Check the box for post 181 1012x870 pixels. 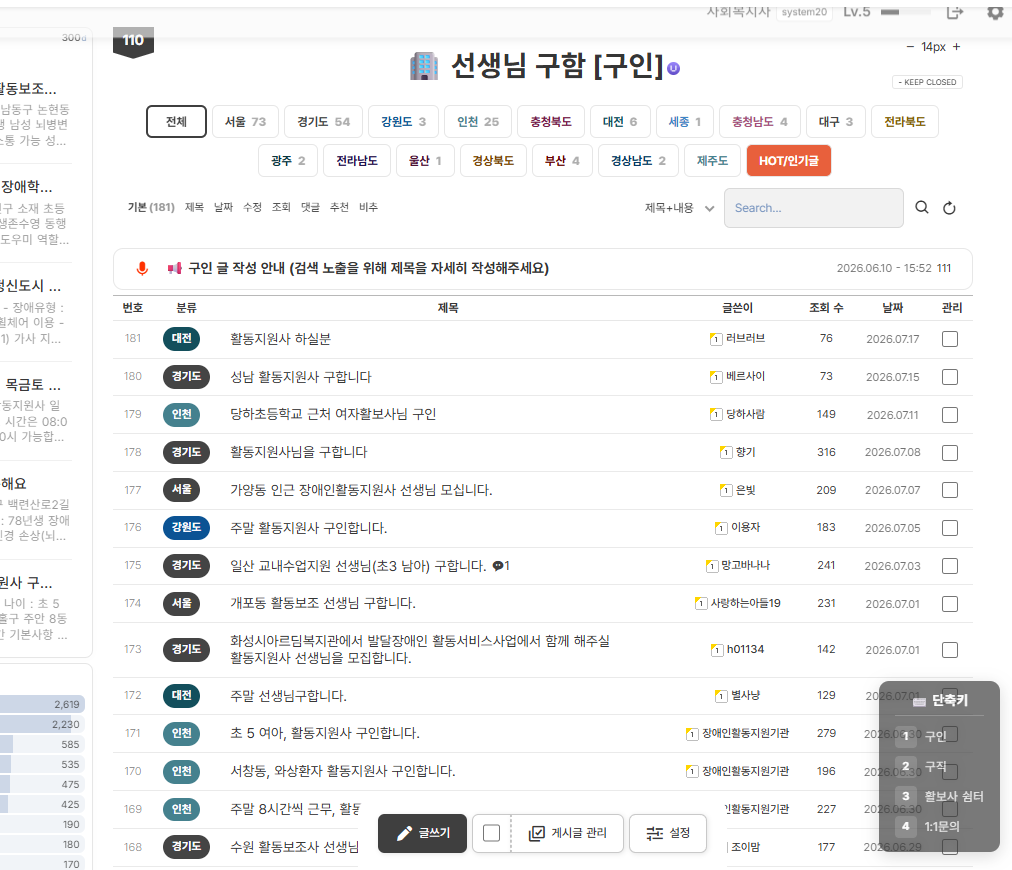pos(949,339)
